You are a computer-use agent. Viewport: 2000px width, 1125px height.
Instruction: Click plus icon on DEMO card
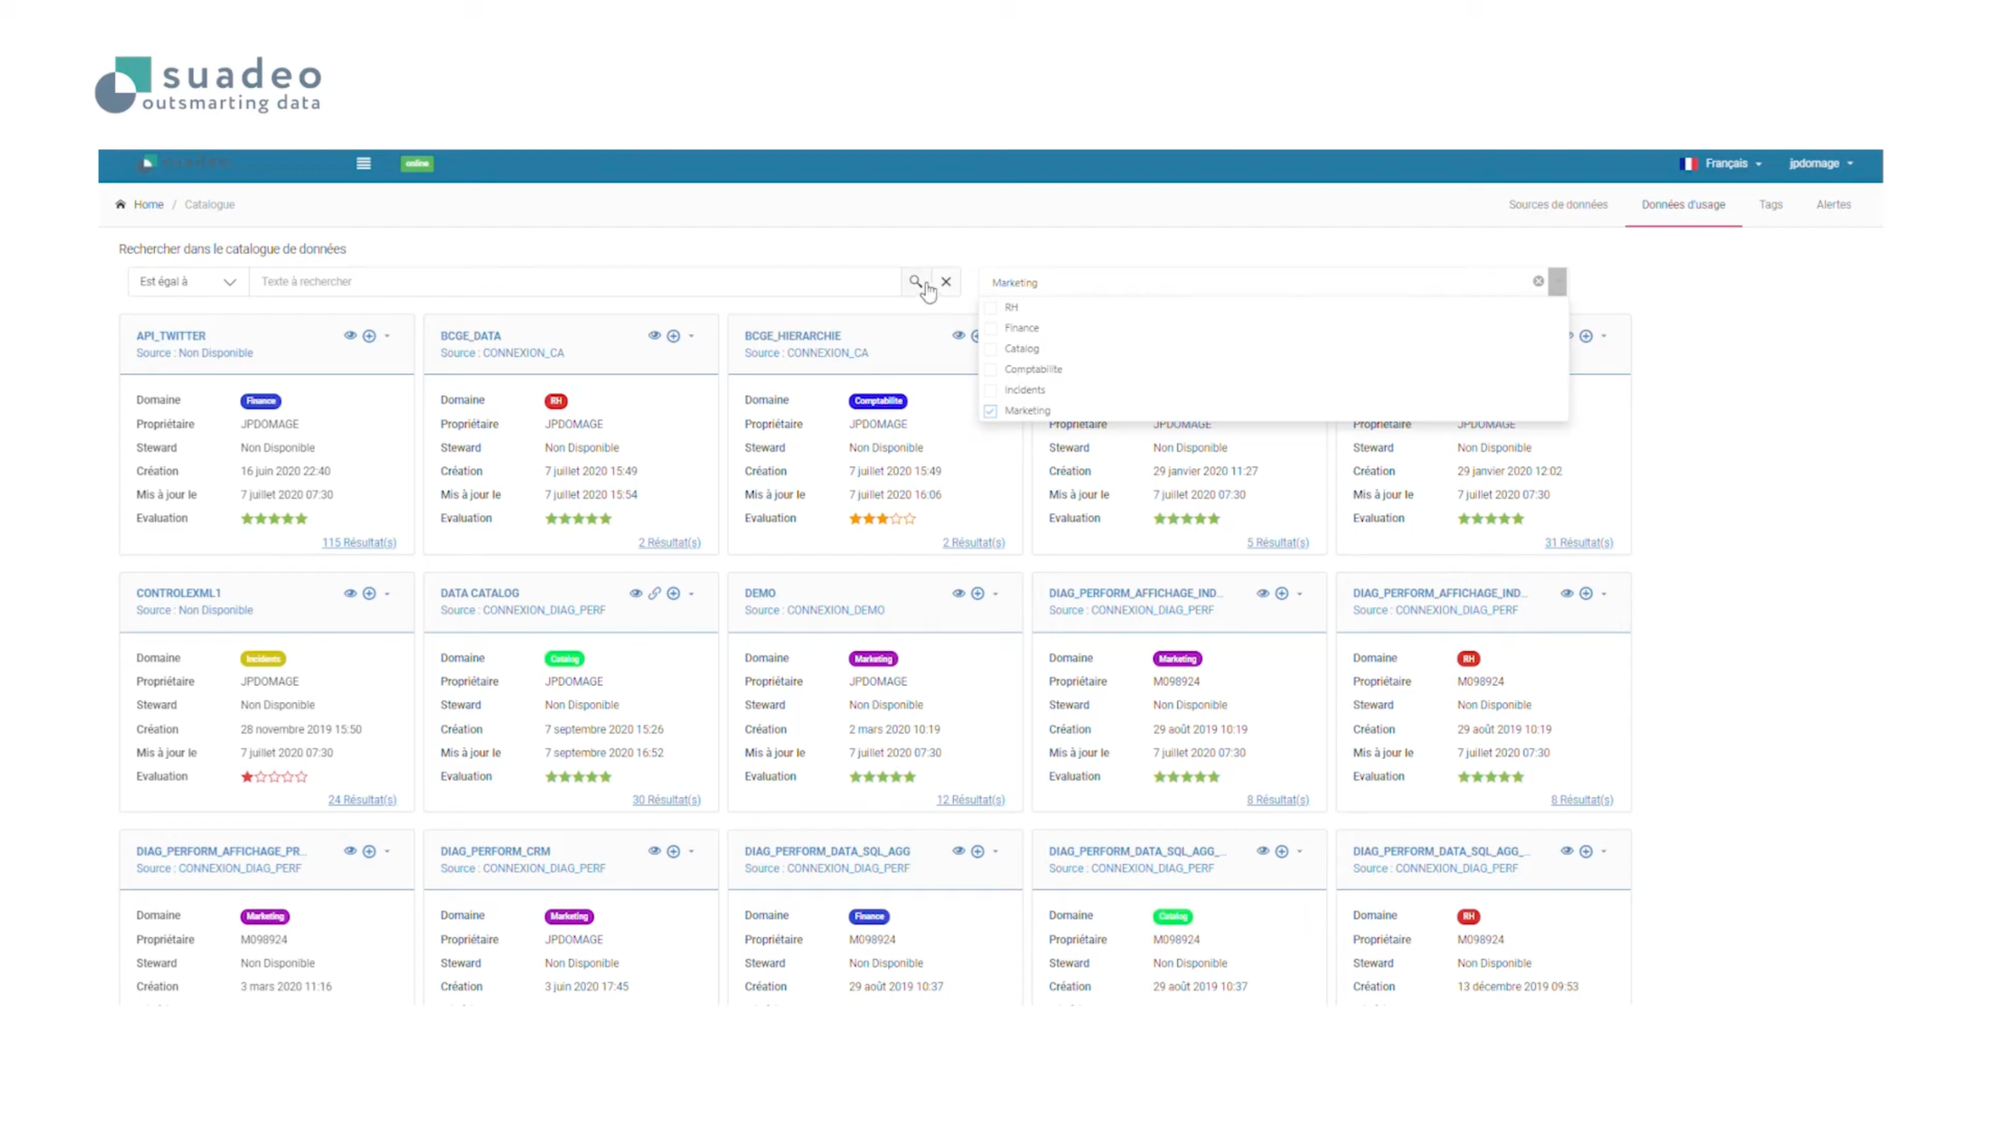click(978, 593)
